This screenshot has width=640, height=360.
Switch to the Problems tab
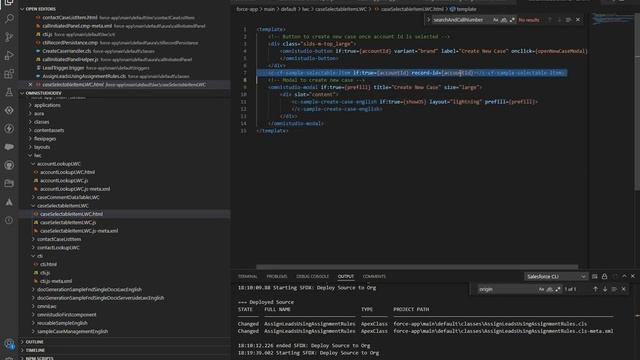coord(276,276)
